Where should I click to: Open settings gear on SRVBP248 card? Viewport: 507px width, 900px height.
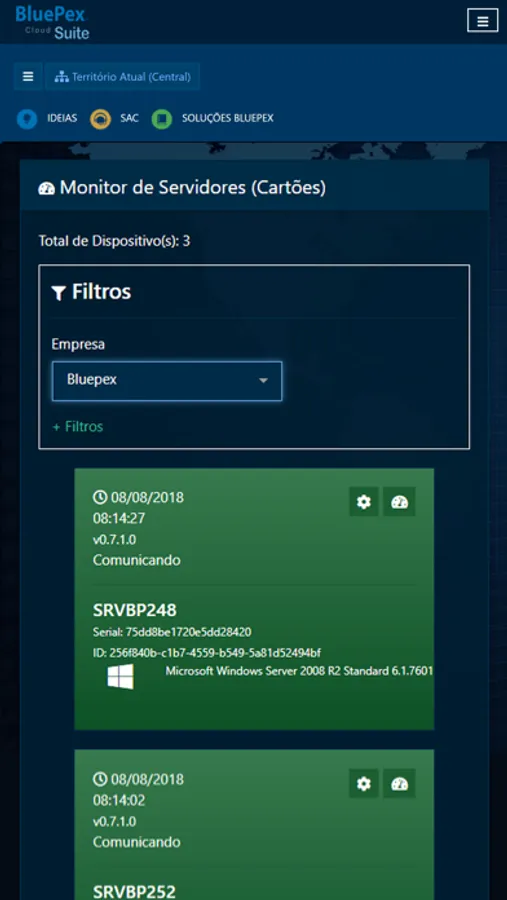[363, 502]
